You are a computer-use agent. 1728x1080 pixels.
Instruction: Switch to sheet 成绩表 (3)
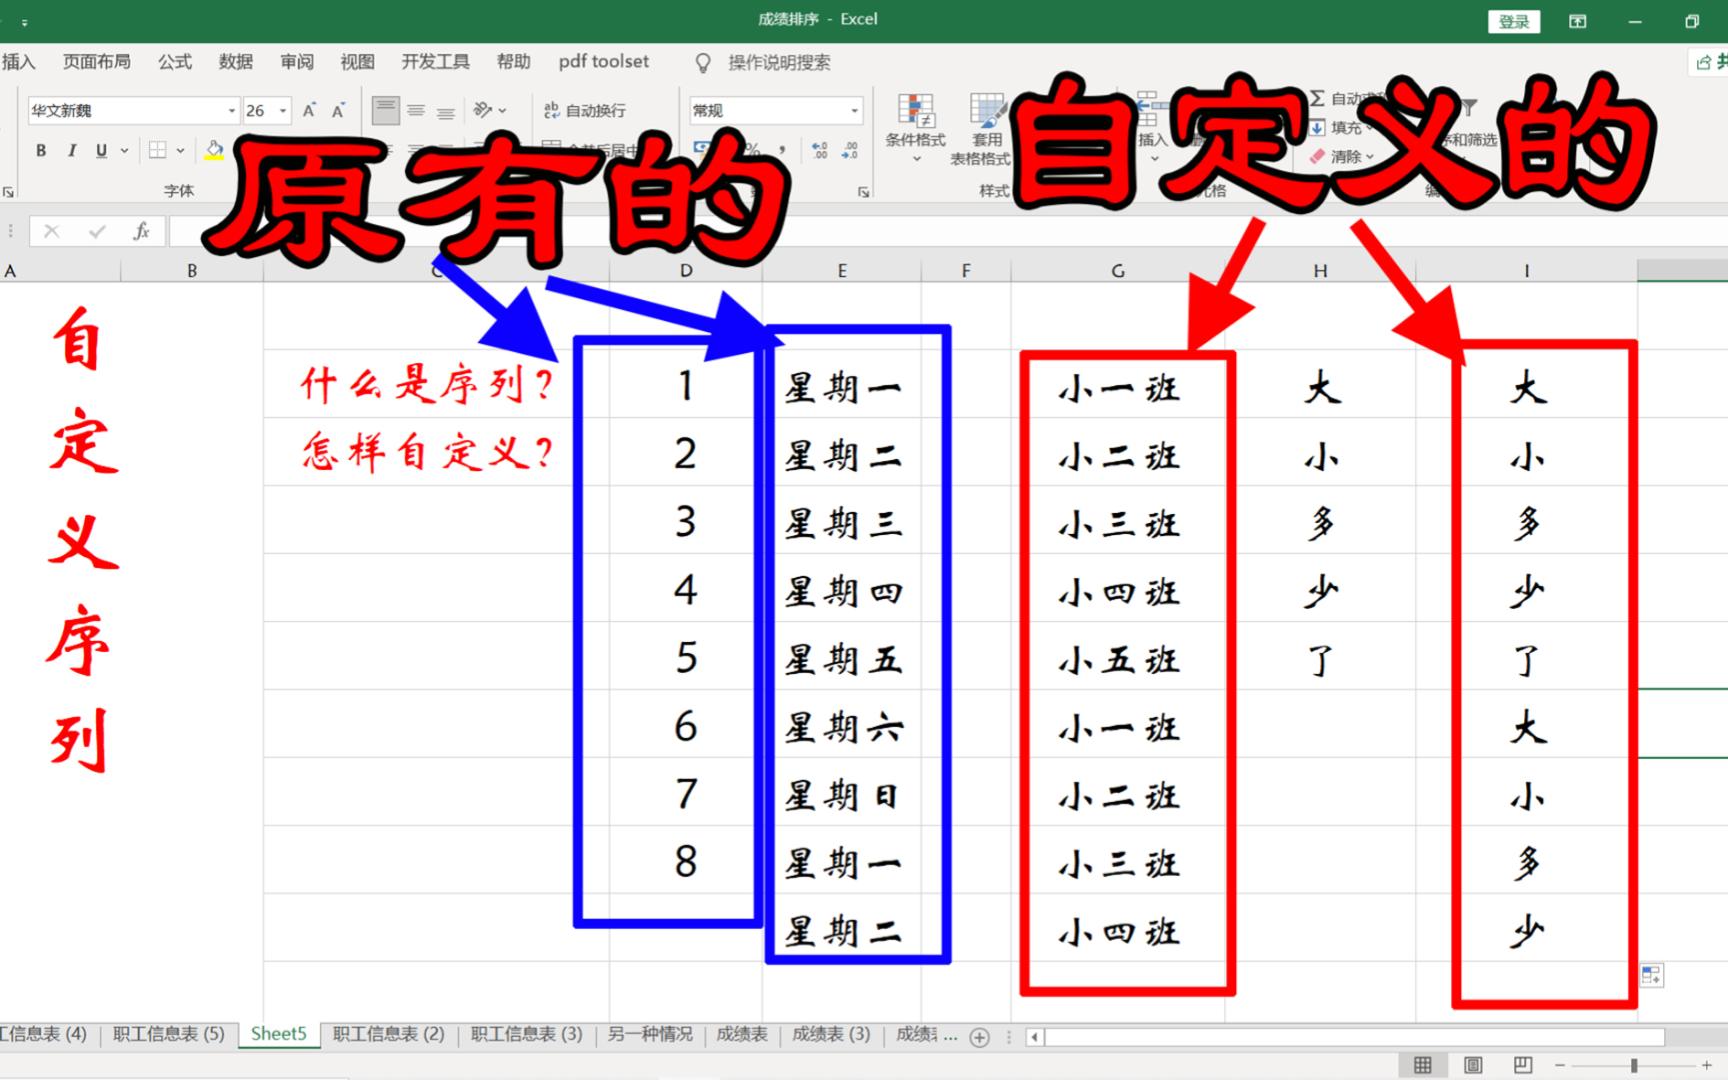point(831,1034)
